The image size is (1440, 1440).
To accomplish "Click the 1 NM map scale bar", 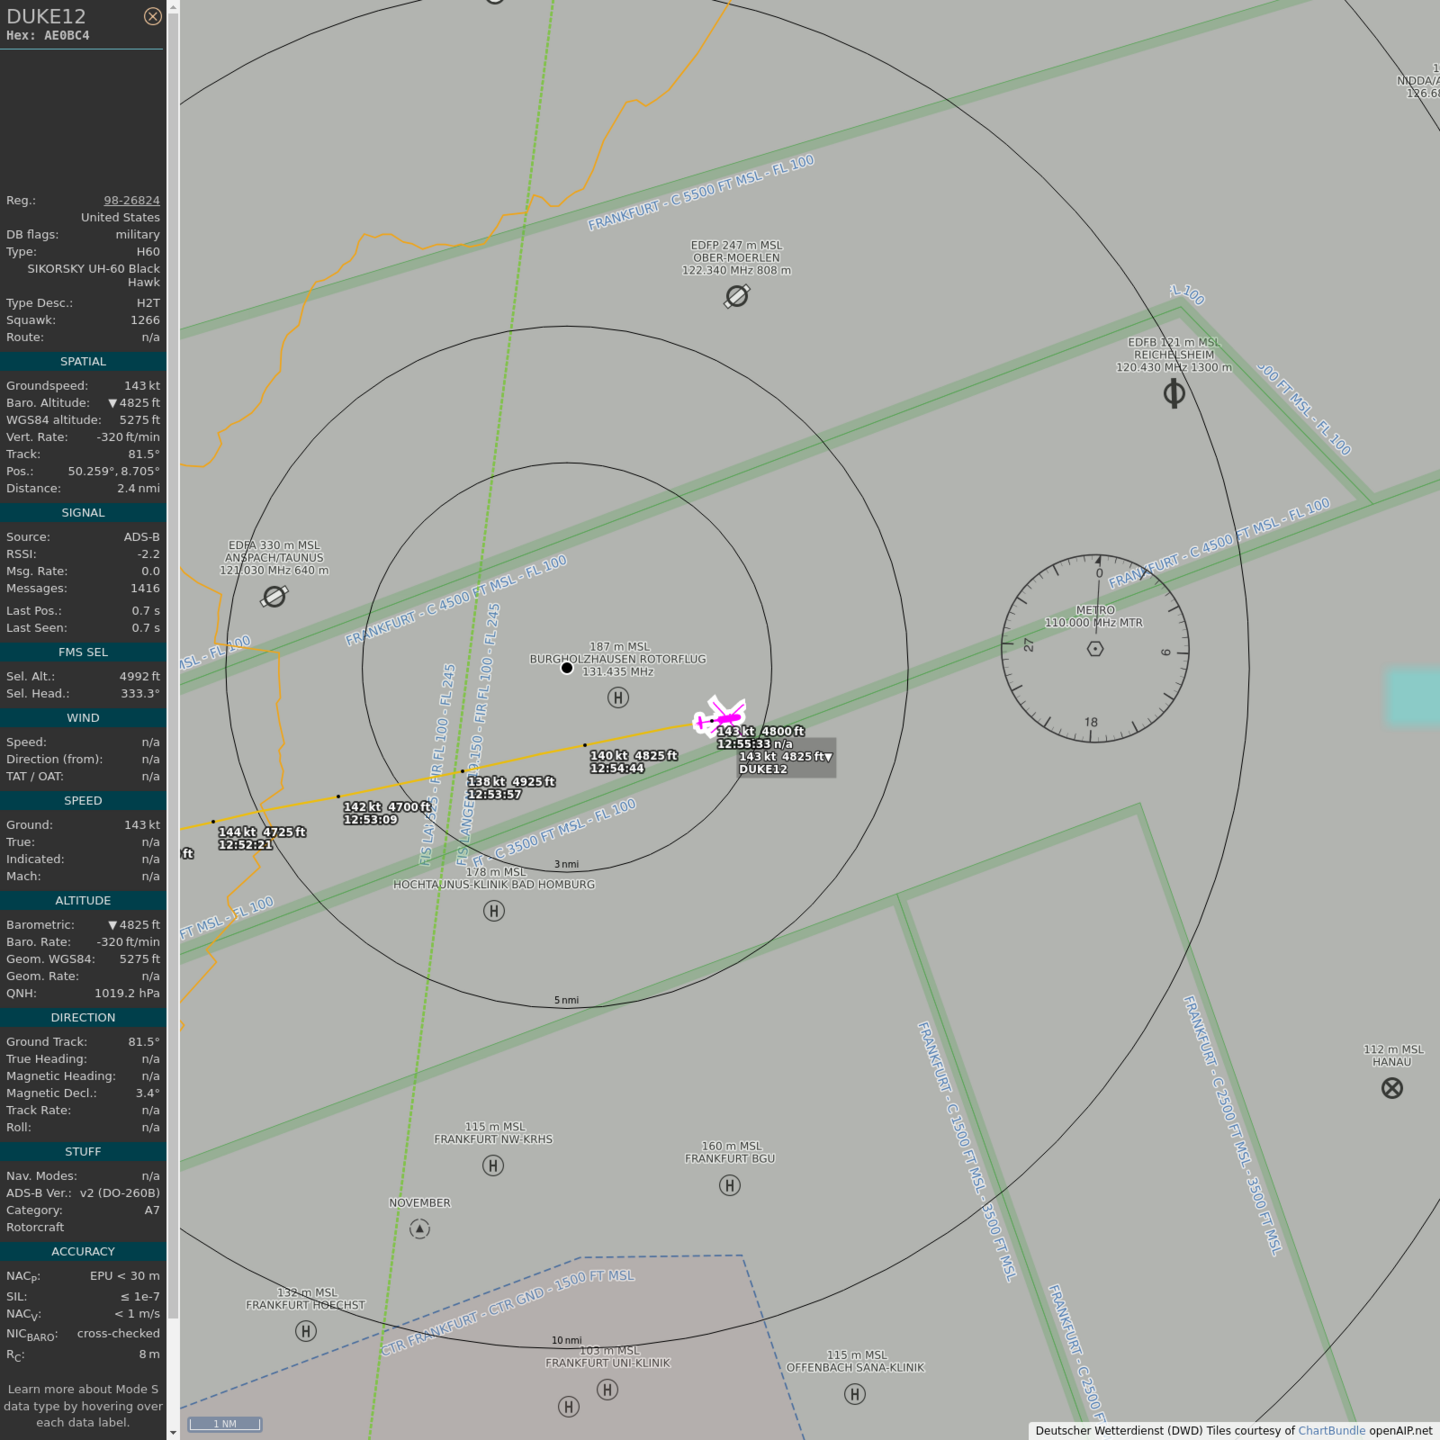I will (225, 1424).
